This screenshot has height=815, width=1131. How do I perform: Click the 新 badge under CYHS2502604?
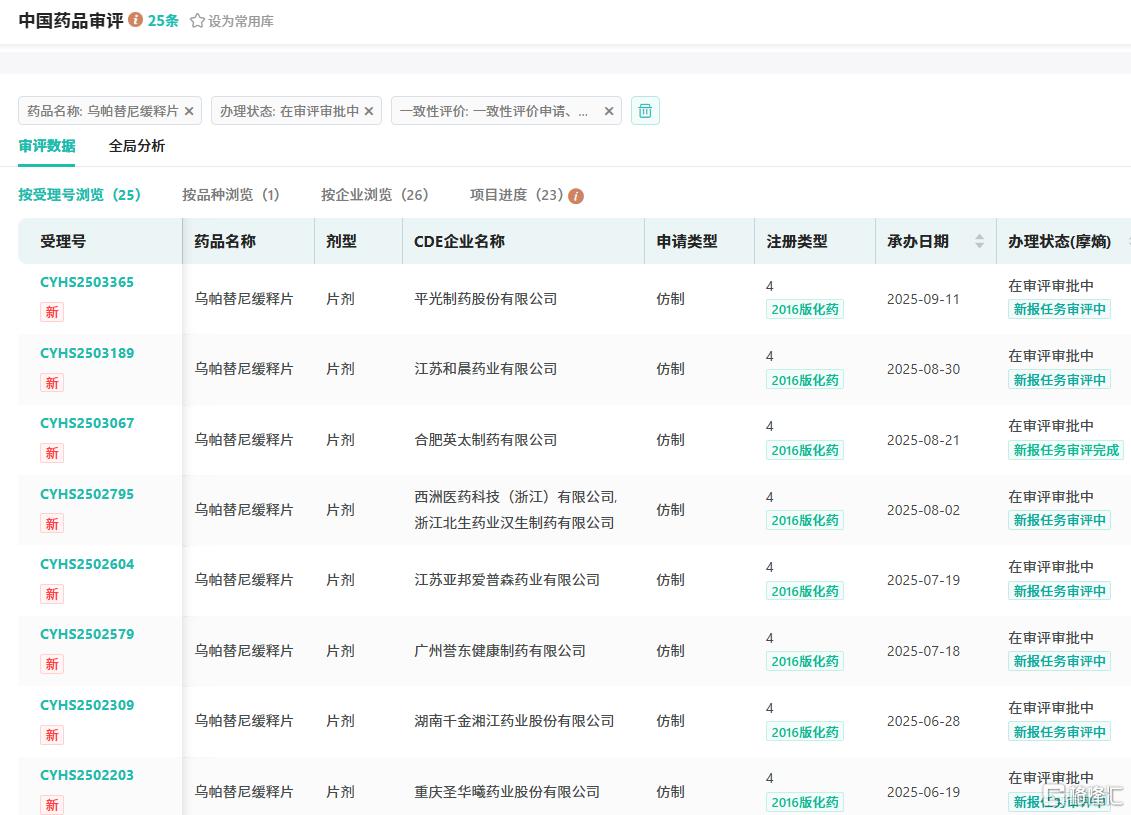pos(52,594)
